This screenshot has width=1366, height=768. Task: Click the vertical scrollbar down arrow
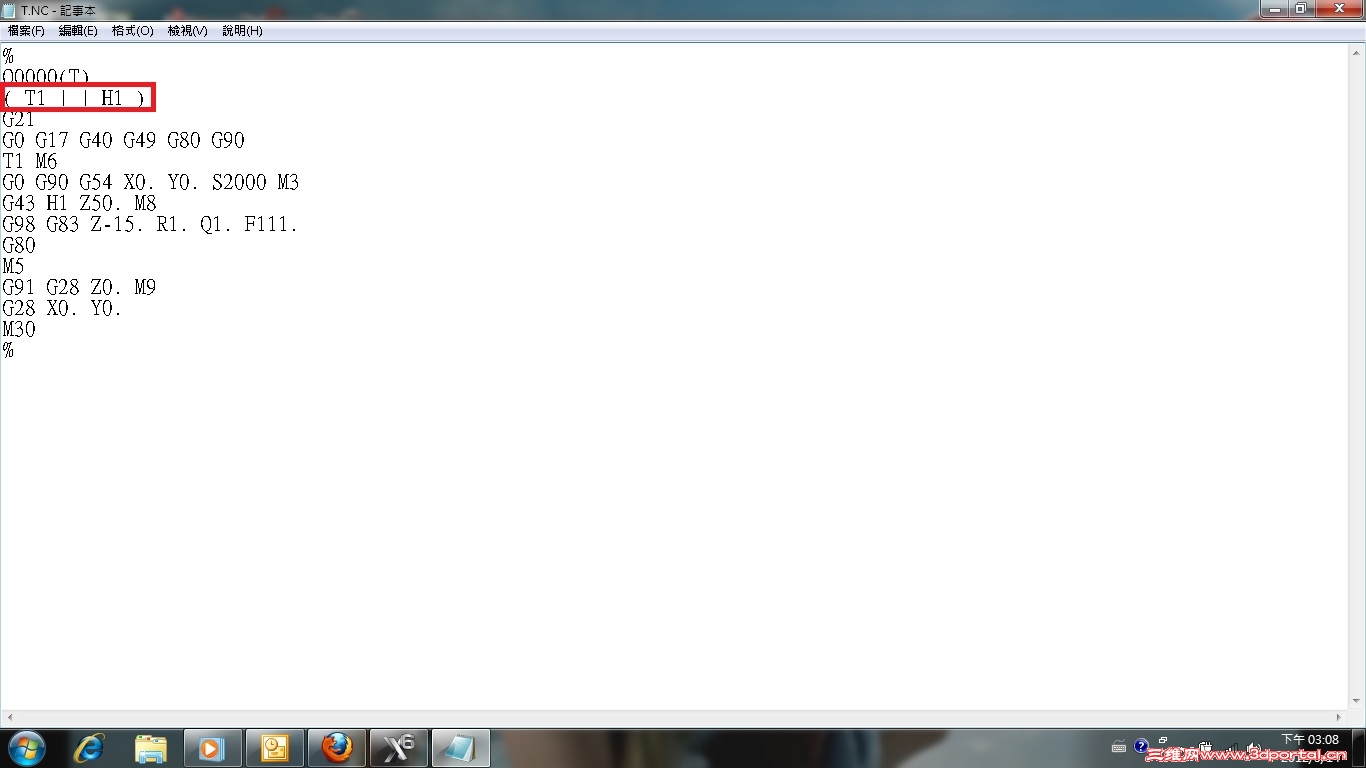point(1357,701)
